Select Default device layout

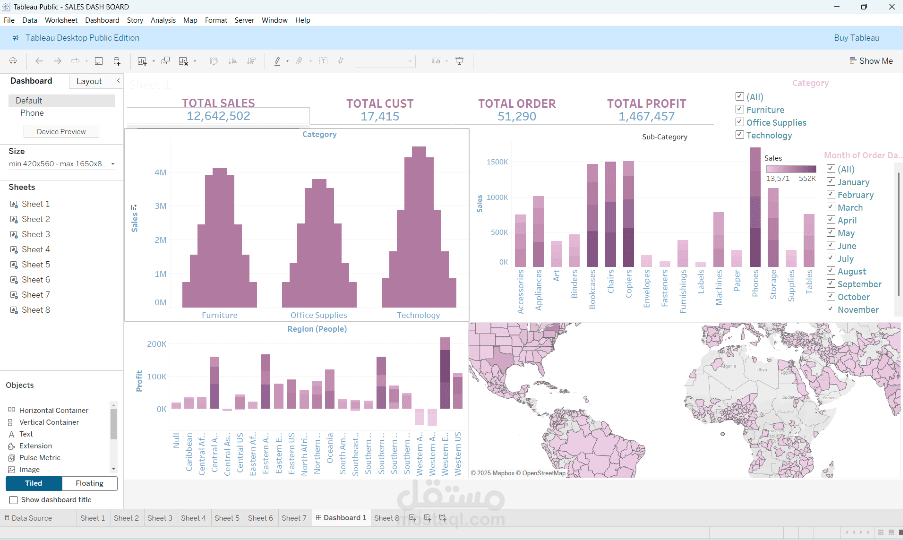(62, 100)
